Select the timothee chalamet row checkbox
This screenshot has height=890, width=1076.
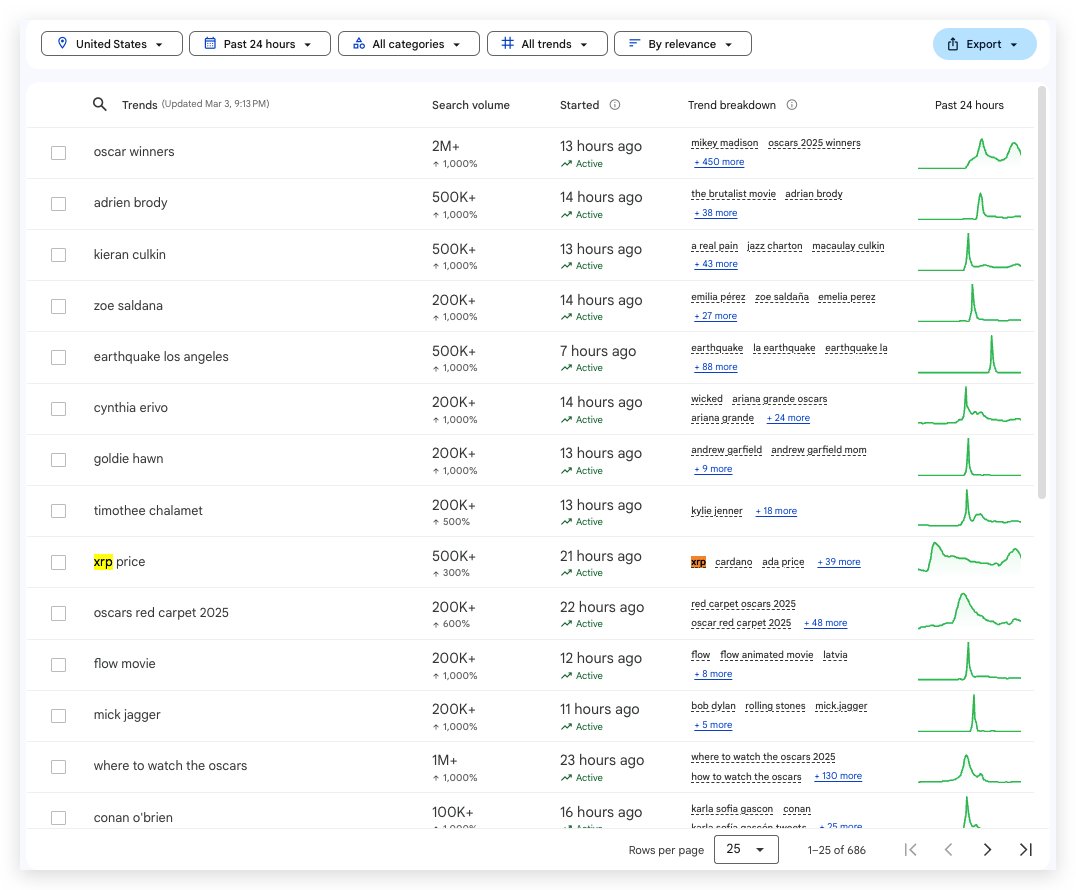point(58,511)
